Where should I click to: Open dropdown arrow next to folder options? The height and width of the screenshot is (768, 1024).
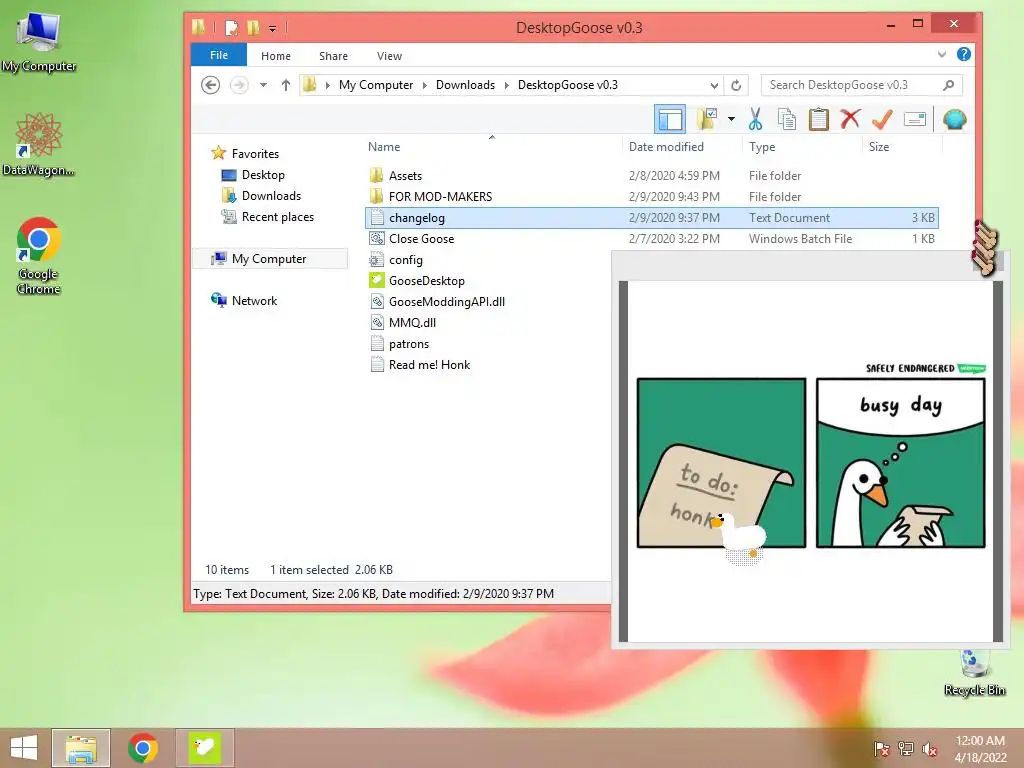pos(731,120)
